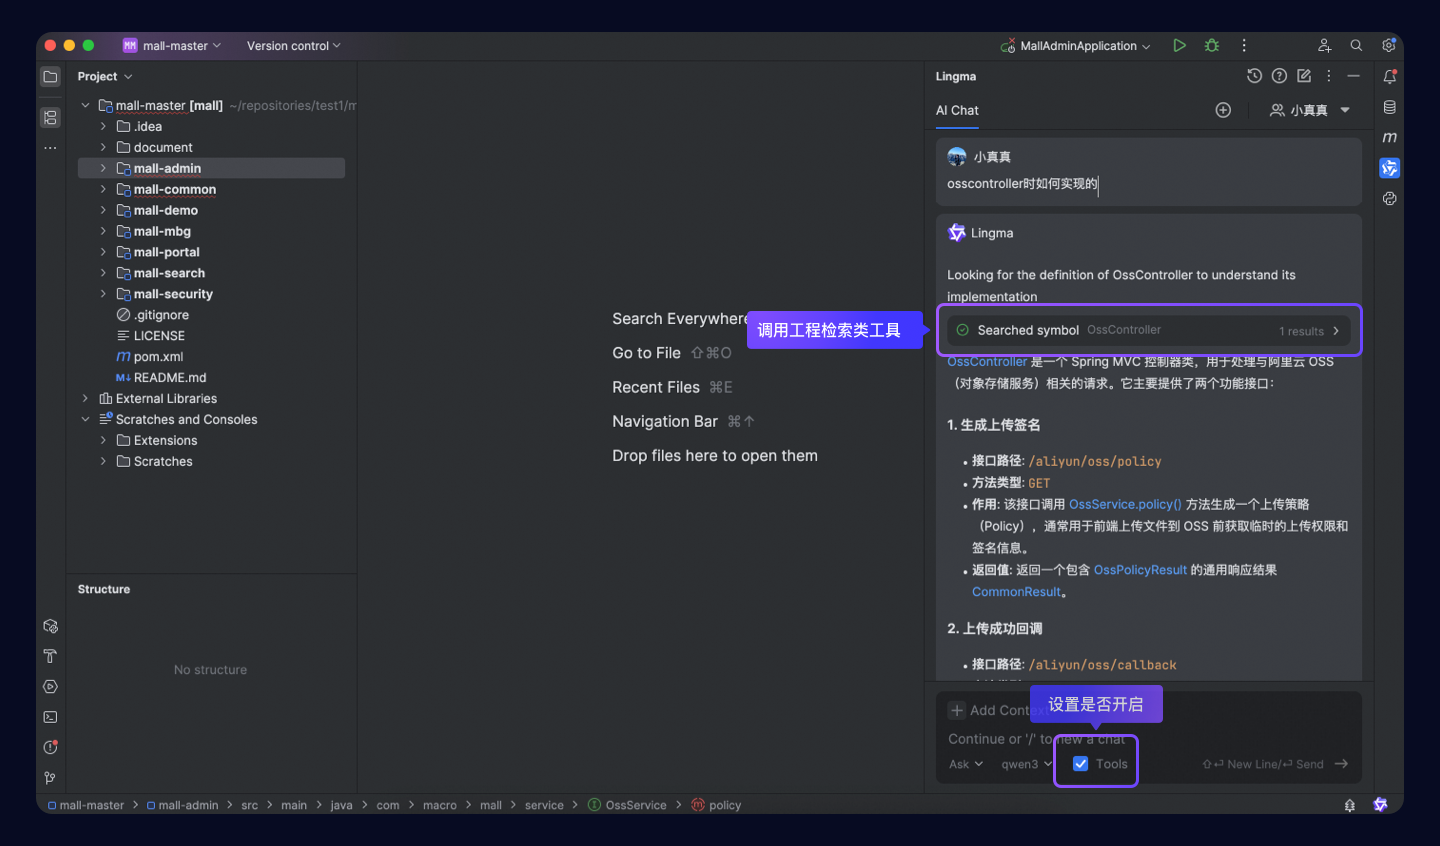Image resolution: width=1440 pixels, height=846 pixels.
Task: Start debugging with the bug icon
Action: tap(1212, 45)
